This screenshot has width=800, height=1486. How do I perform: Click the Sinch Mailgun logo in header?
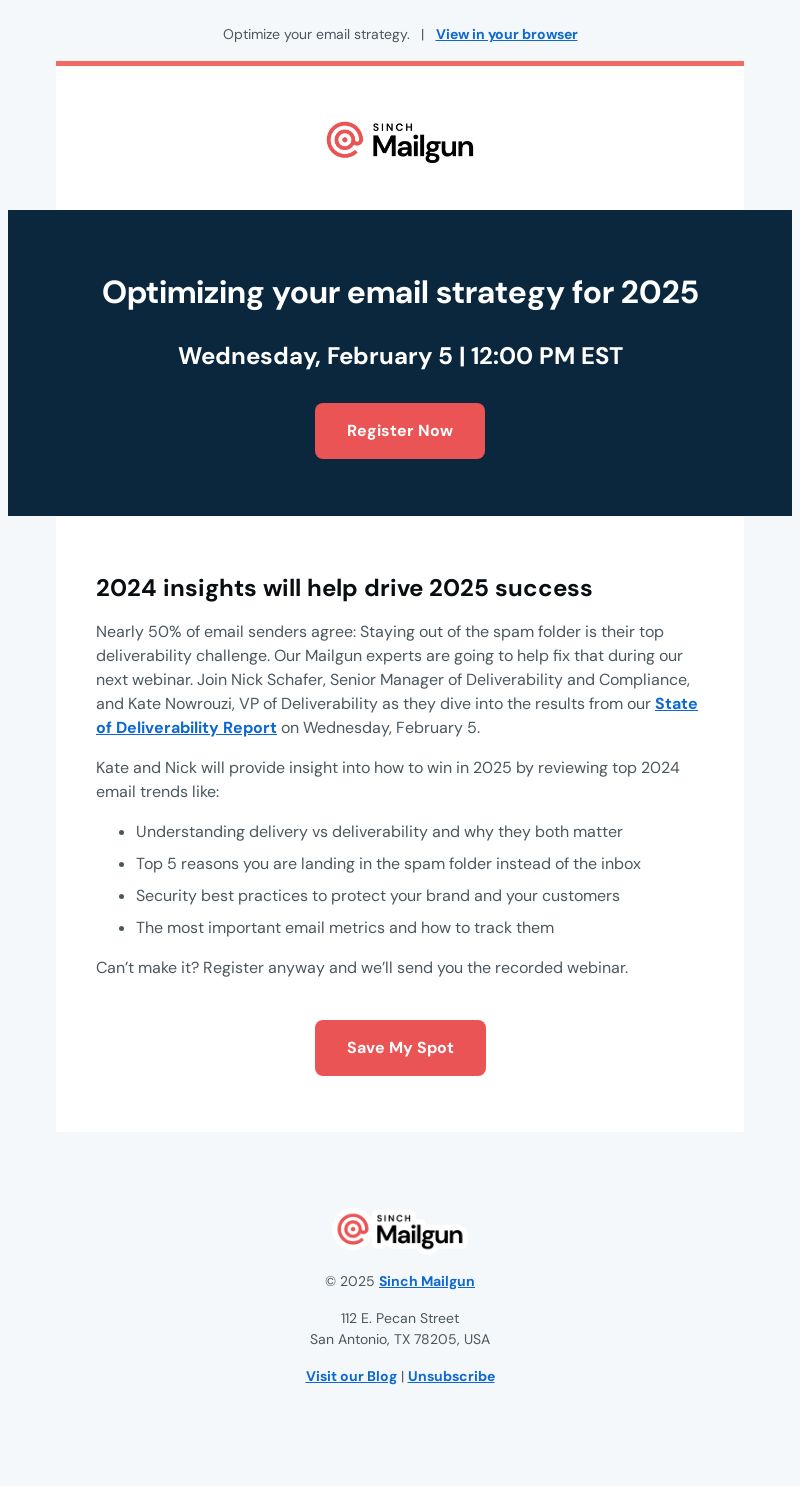coord(400,142)
